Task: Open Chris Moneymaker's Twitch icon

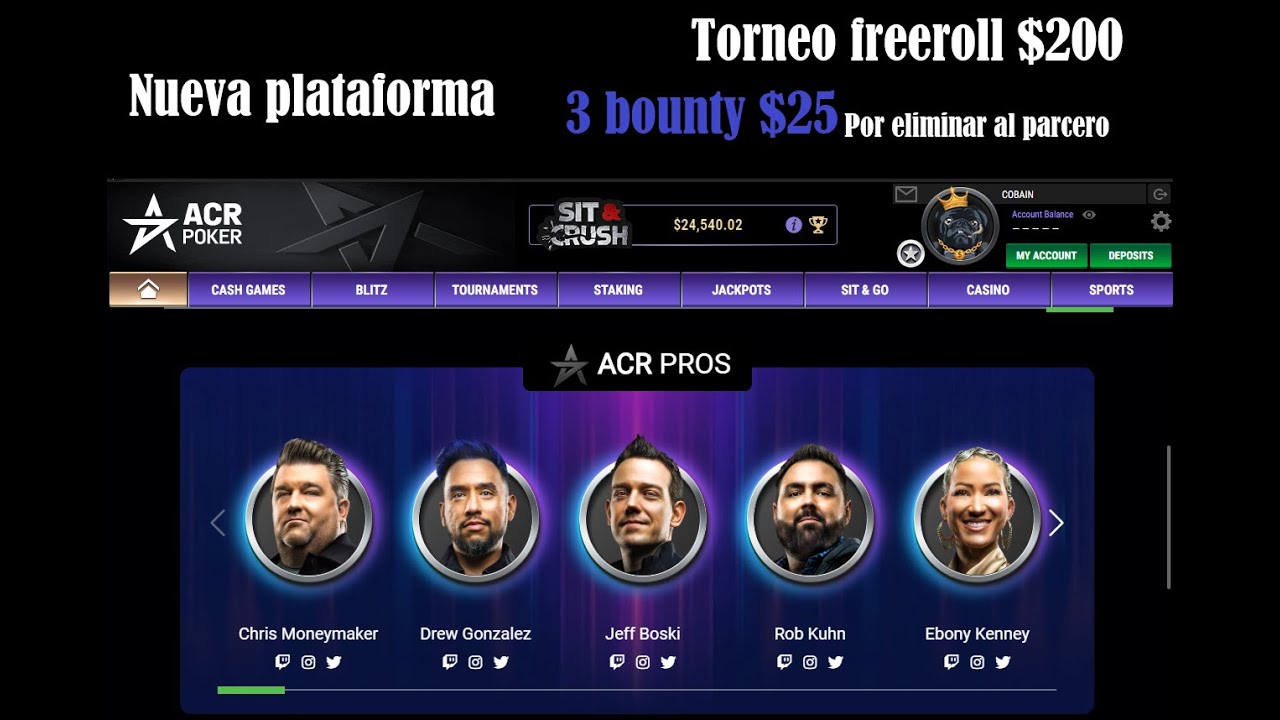Action: click(283, 662)
